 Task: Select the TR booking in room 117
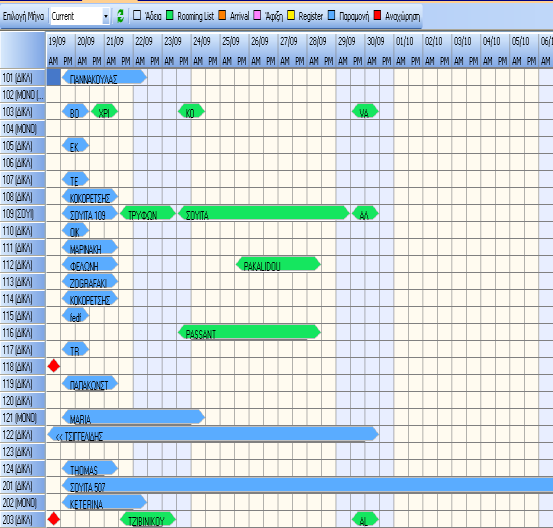click(x=75, y=349)
